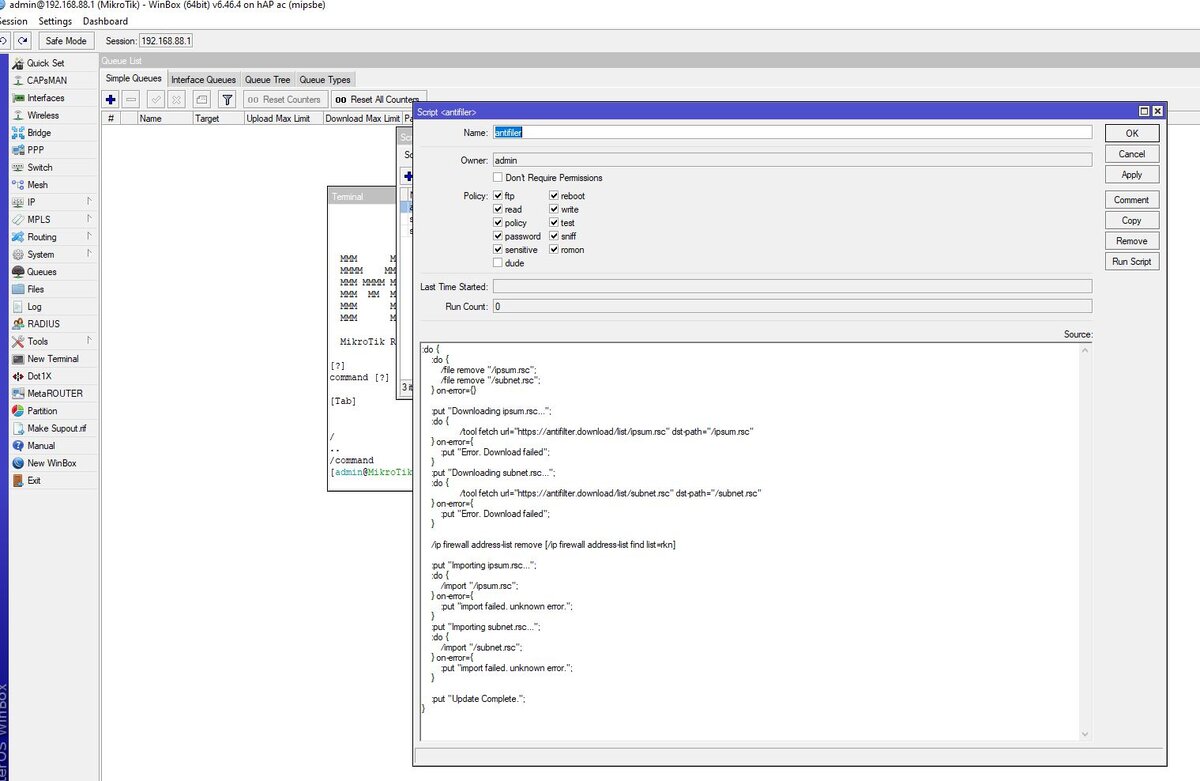The height and width of the screenshot is (781, 1200).
Task: Click the Target column header
Action: [218, 118]
